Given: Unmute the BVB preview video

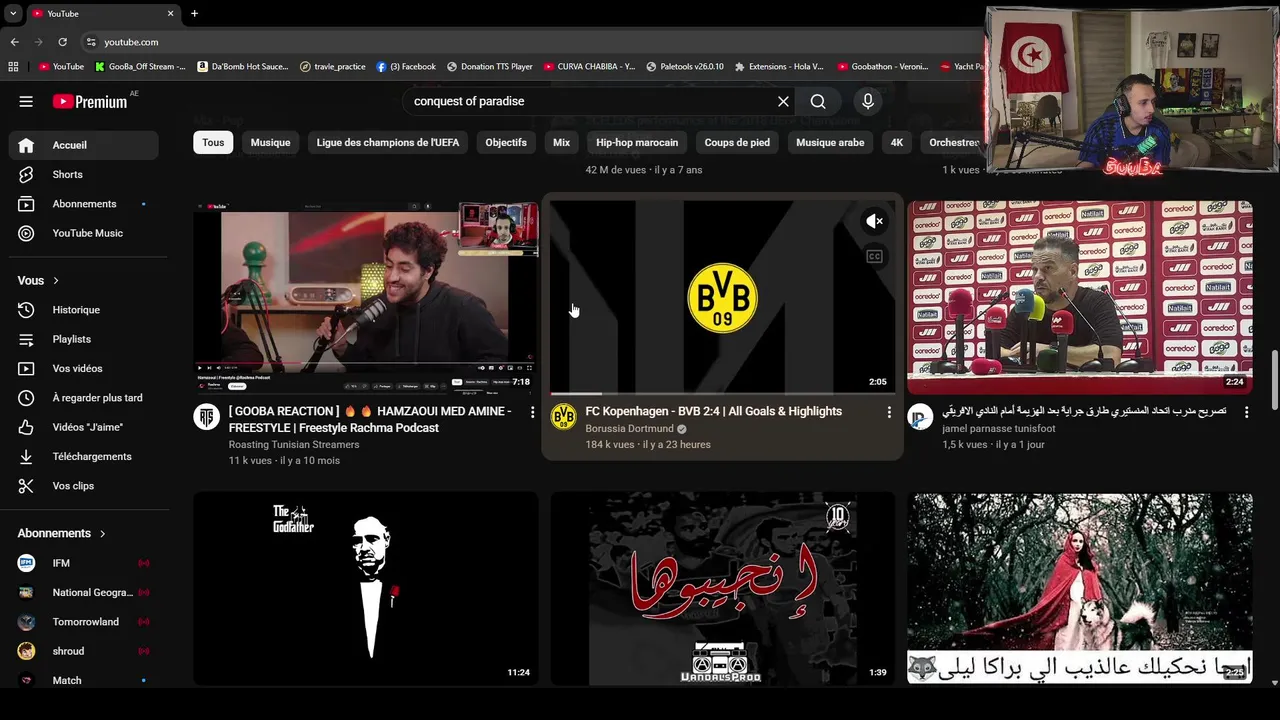Looking at the screenshot, I should pos(874,221).
